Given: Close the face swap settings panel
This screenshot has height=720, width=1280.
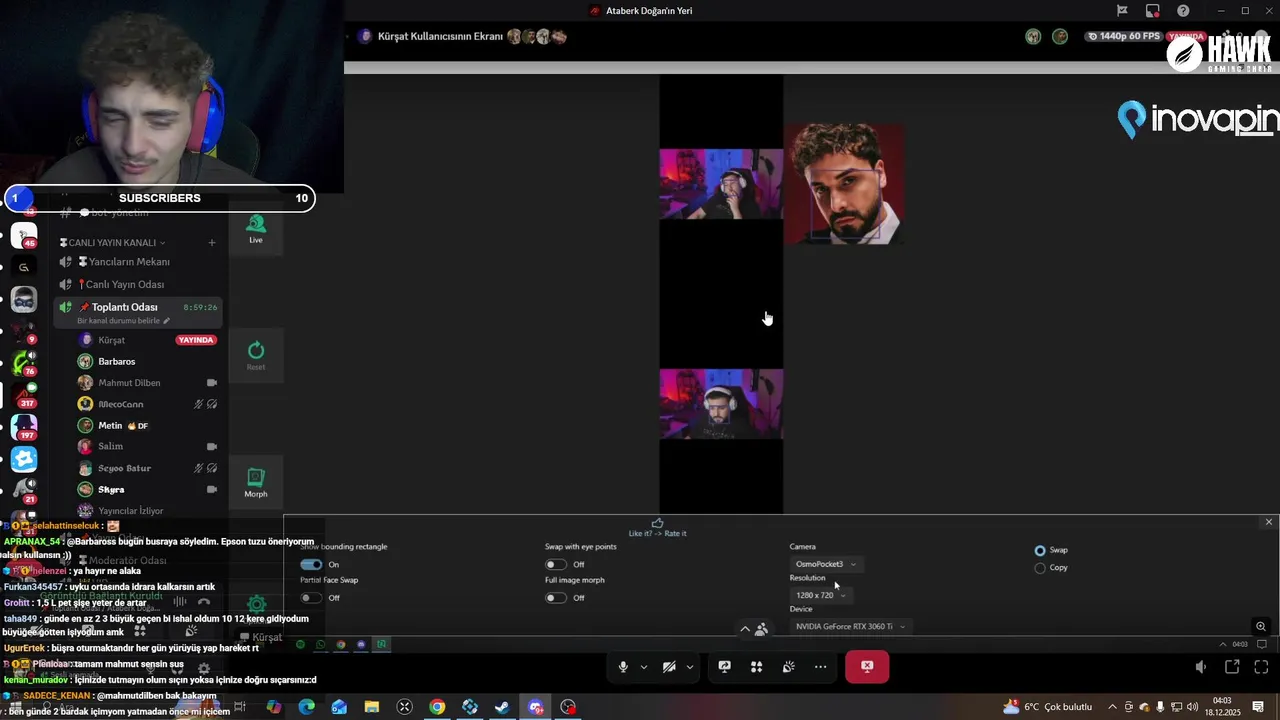Looking at the screenshot, I should (1269, 522).
